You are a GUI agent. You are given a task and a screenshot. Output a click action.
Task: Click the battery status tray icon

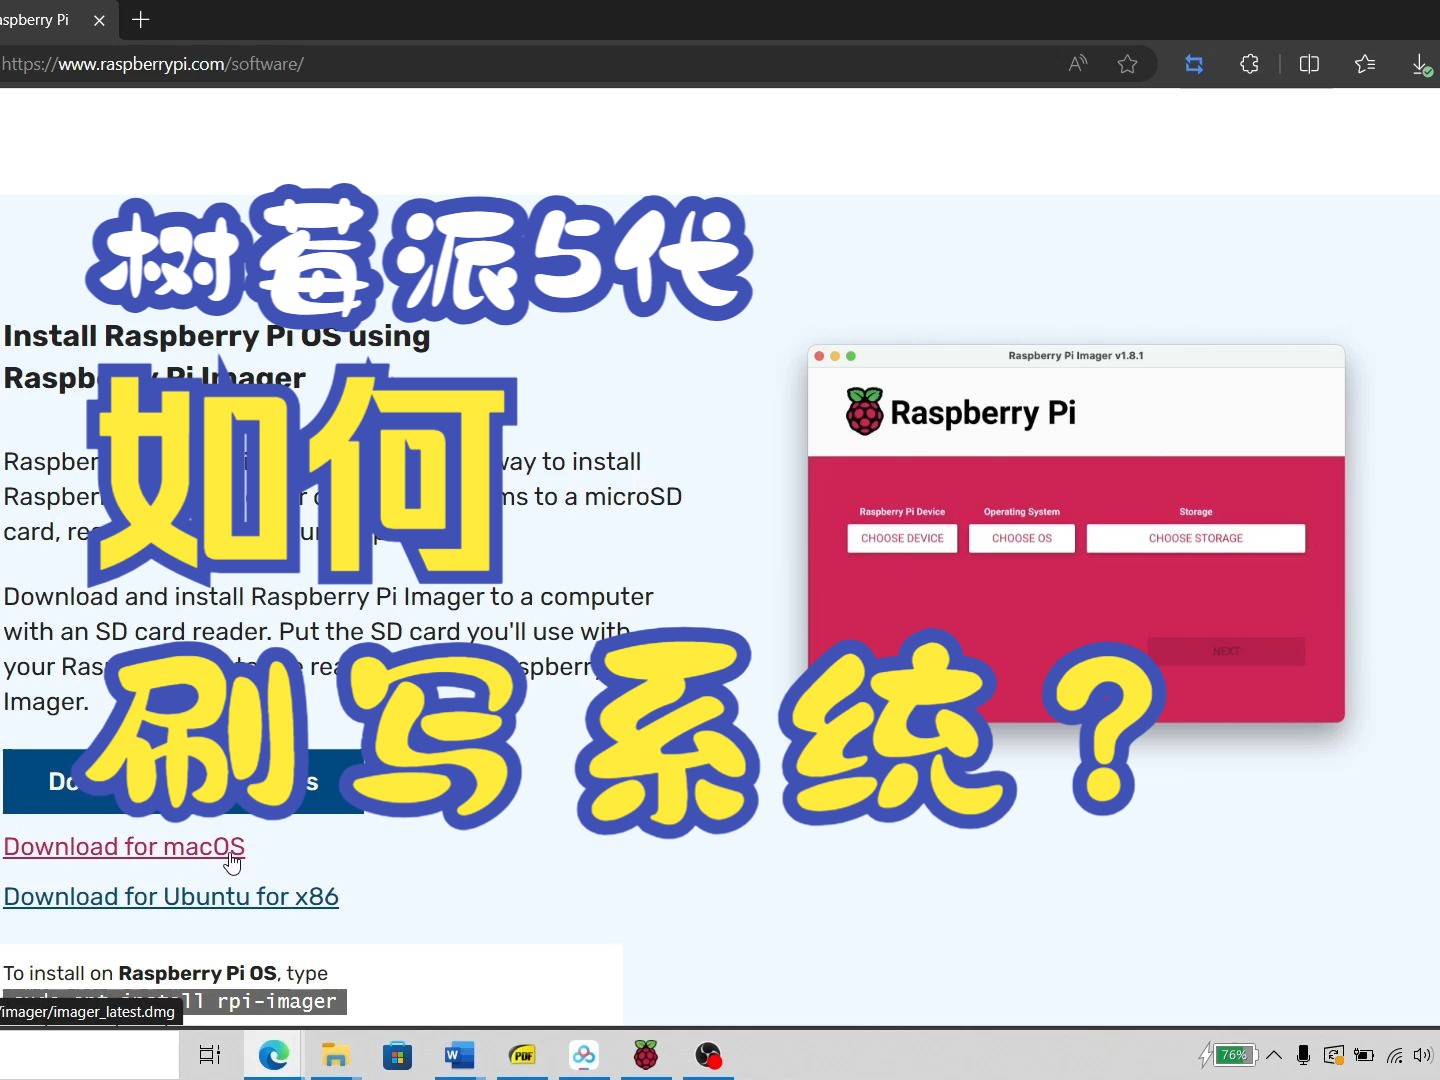[x=1363, y=1055]
